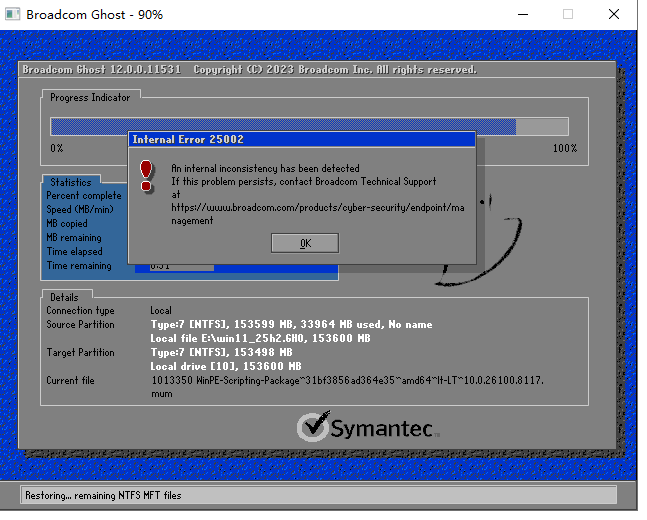This screenshot has height=520, width=647.
Task: Click the 'Speed (MB/min)' label
Action: coord(81,212)
